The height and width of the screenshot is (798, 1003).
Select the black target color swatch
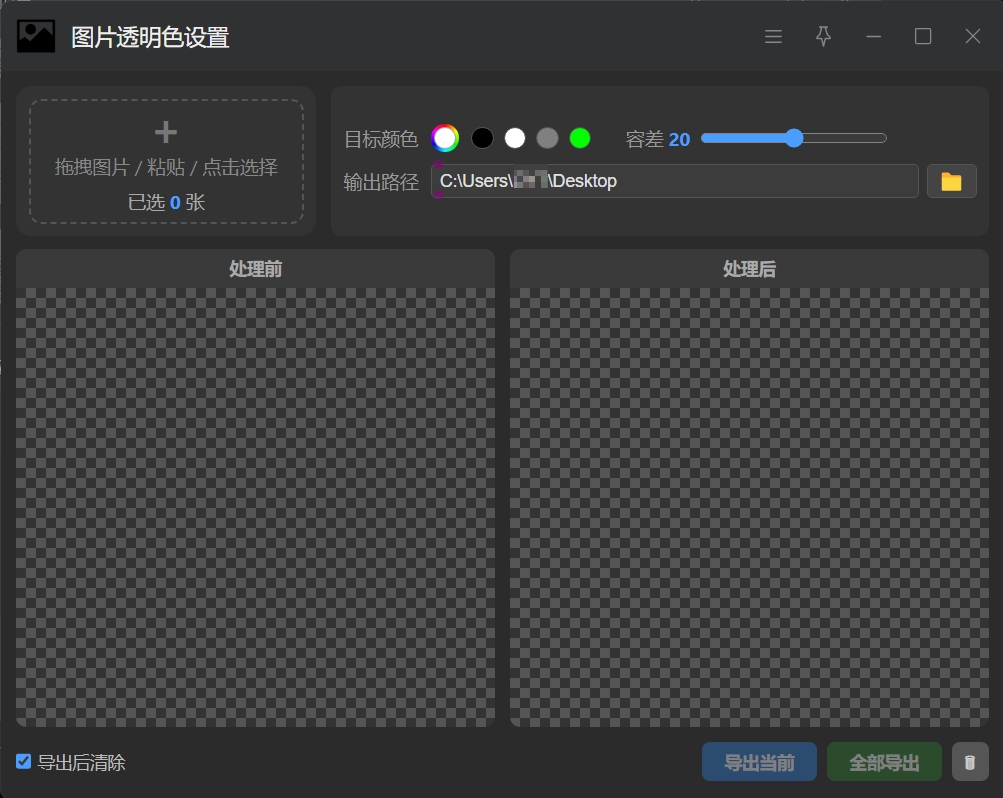pyautogui.click(x=482, y=138)
